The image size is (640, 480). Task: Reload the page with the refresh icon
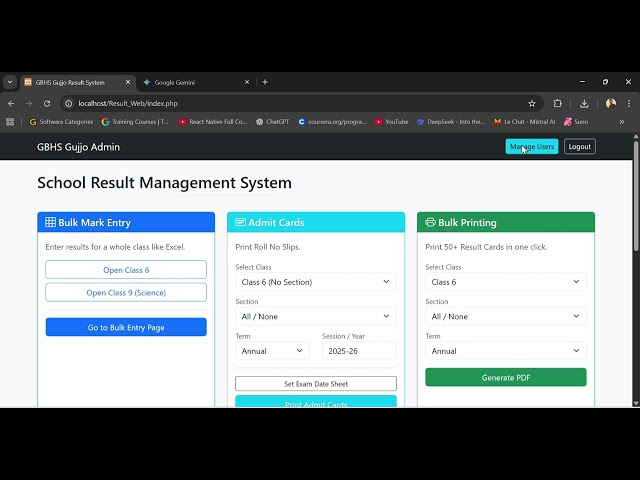47,104
